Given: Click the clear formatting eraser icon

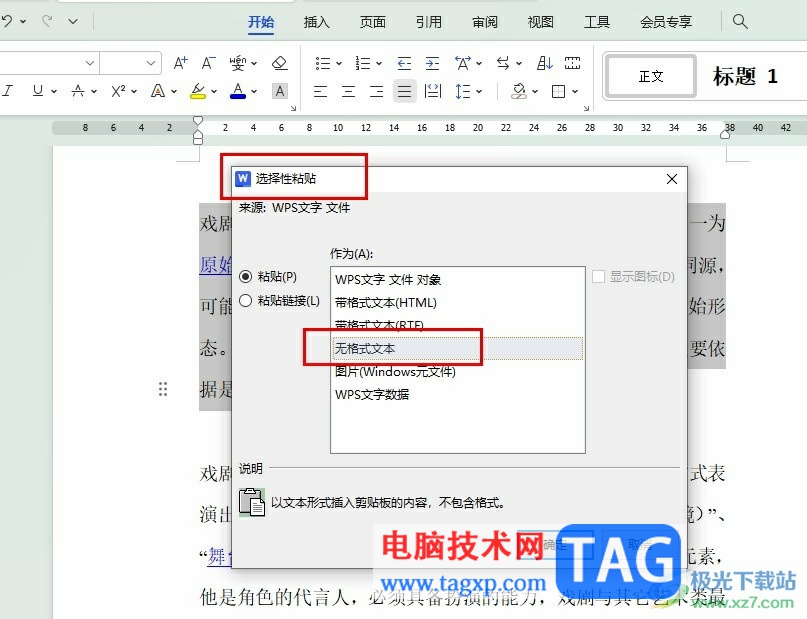Looking at the screenshot, I should (279, 63).
